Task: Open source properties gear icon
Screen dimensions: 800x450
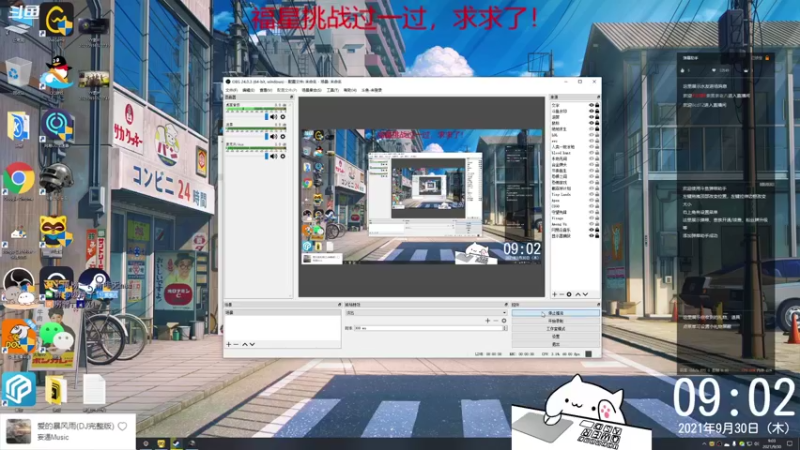Action: pos(569,294)
